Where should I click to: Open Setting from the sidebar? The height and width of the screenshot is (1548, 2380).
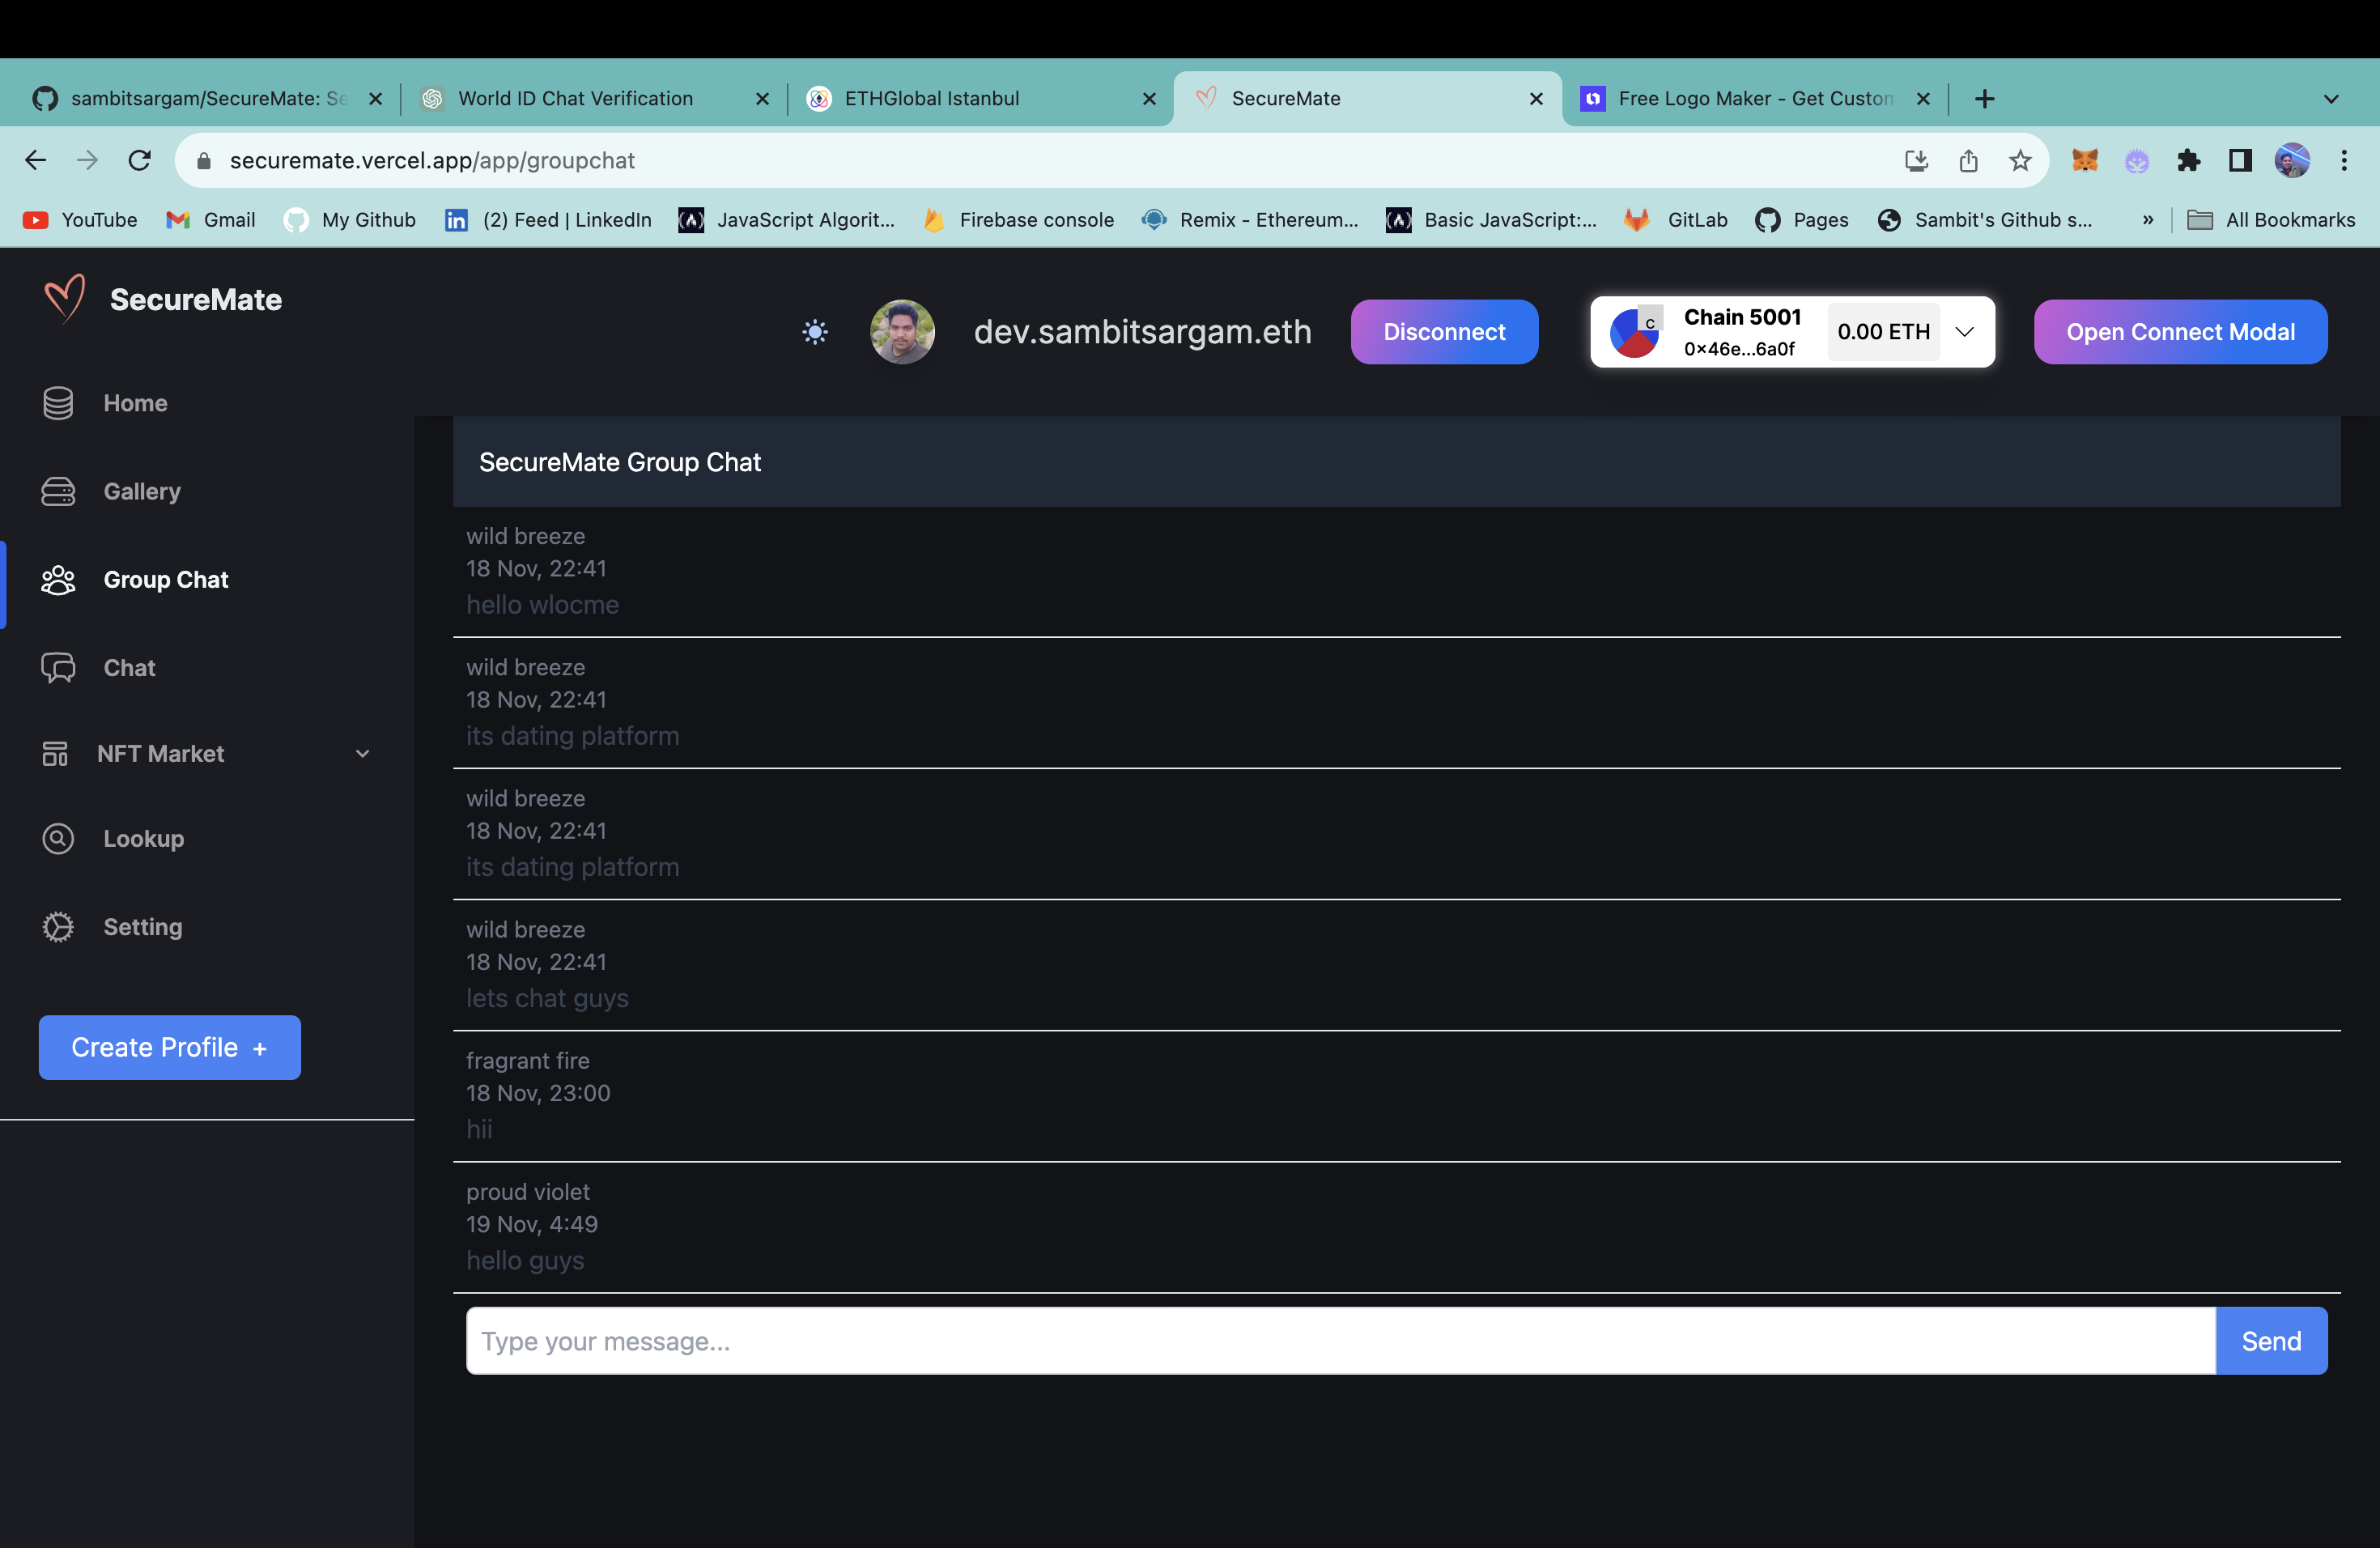(142, 927)
